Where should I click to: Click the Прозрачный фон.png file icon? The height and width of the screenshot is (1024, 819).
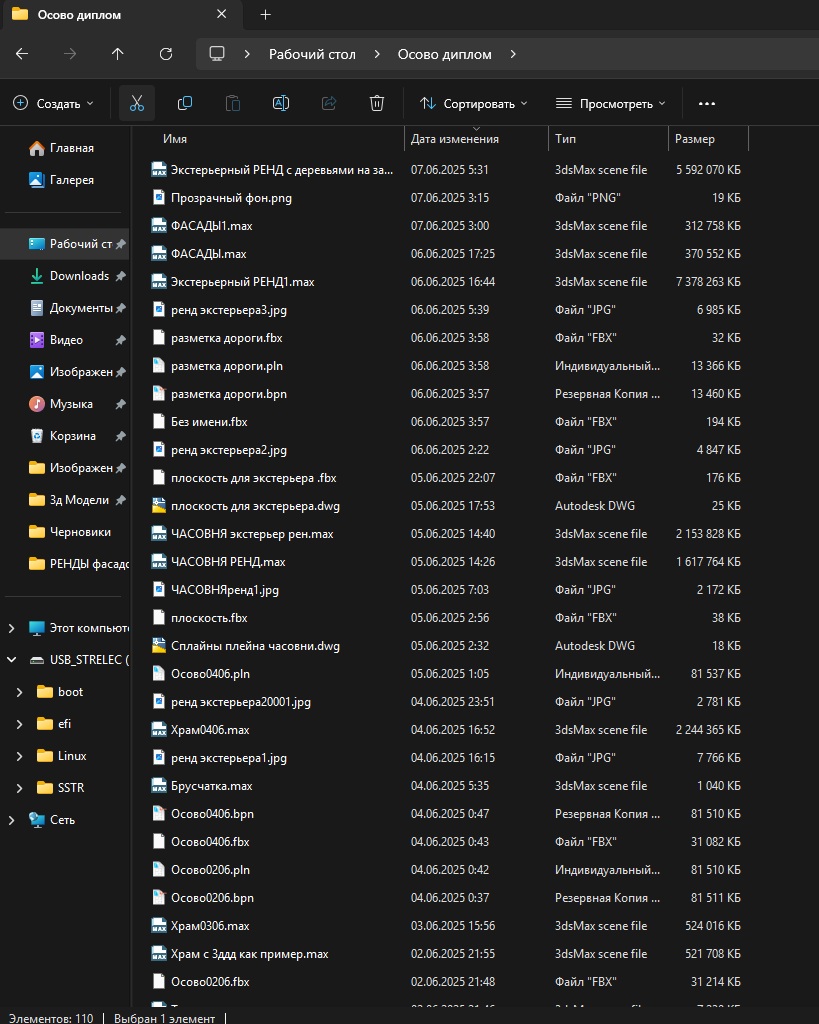159,198
